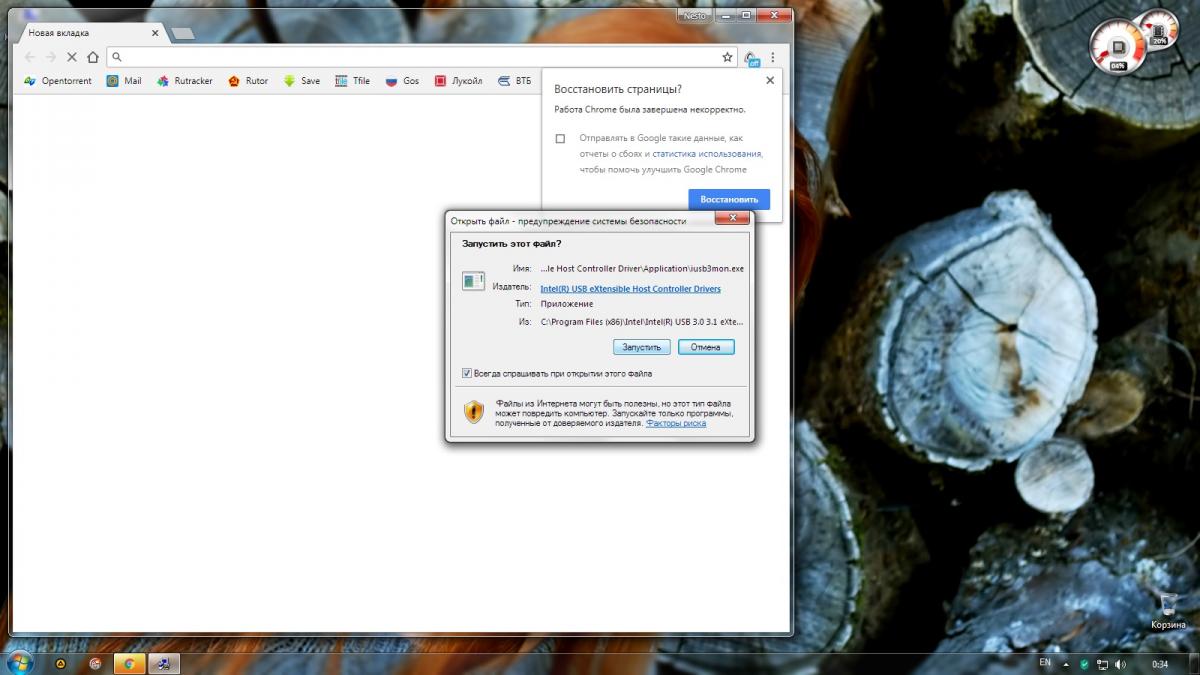Viewport: 1200px width, 675px height.
Task: Click the 0:34 taskbar clock
Action: pyautogui.click(x=1160, y=664)
